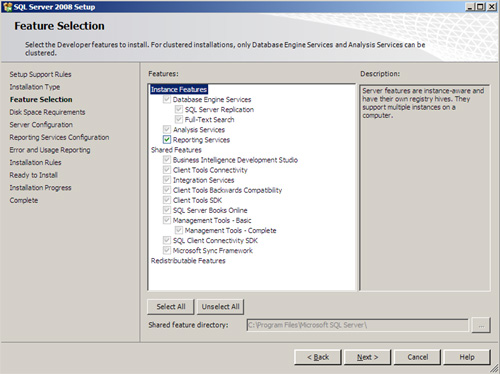Toggle the Client Tools SDK checkbox
The height and width of the screenshot is (374, 500).
tap(167, 200)
